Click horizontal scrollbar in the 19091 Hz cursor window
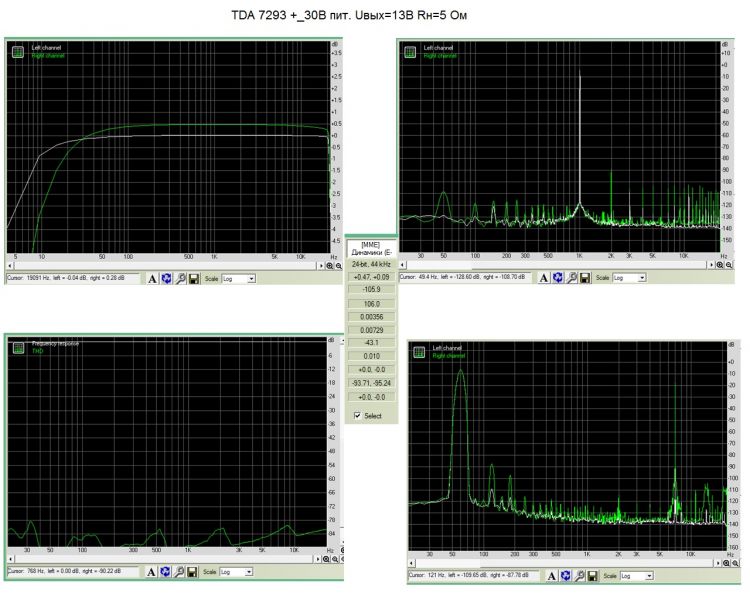This screenshot has height=600, width=750. (165, 266)
